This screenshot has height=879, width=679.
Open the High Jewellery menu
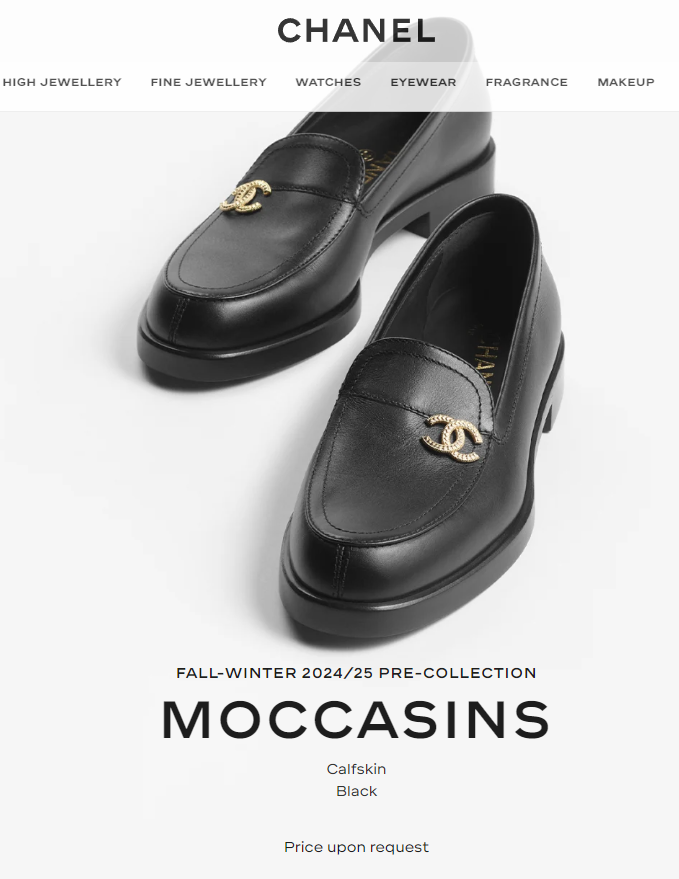62,82
